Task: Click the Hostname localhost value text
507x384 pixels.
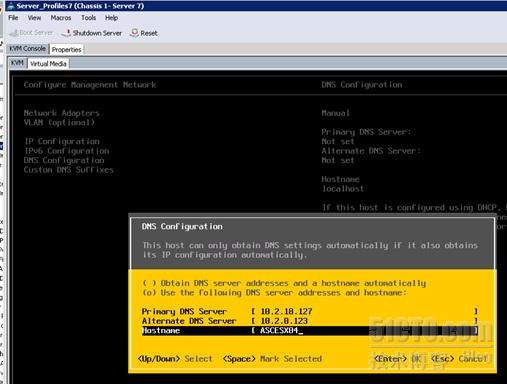Action: click(x=343, y=189)
